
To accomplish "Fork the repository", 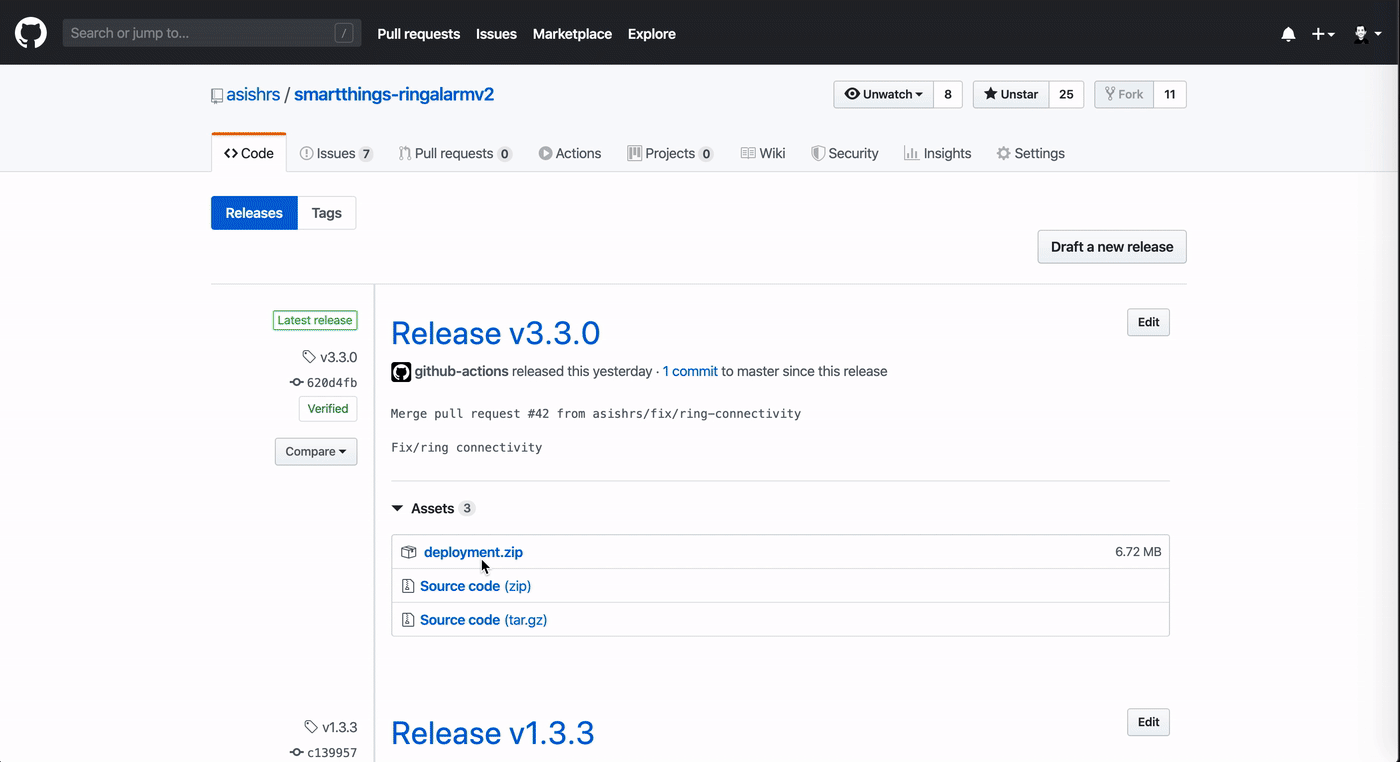I will coord(1124,94).
